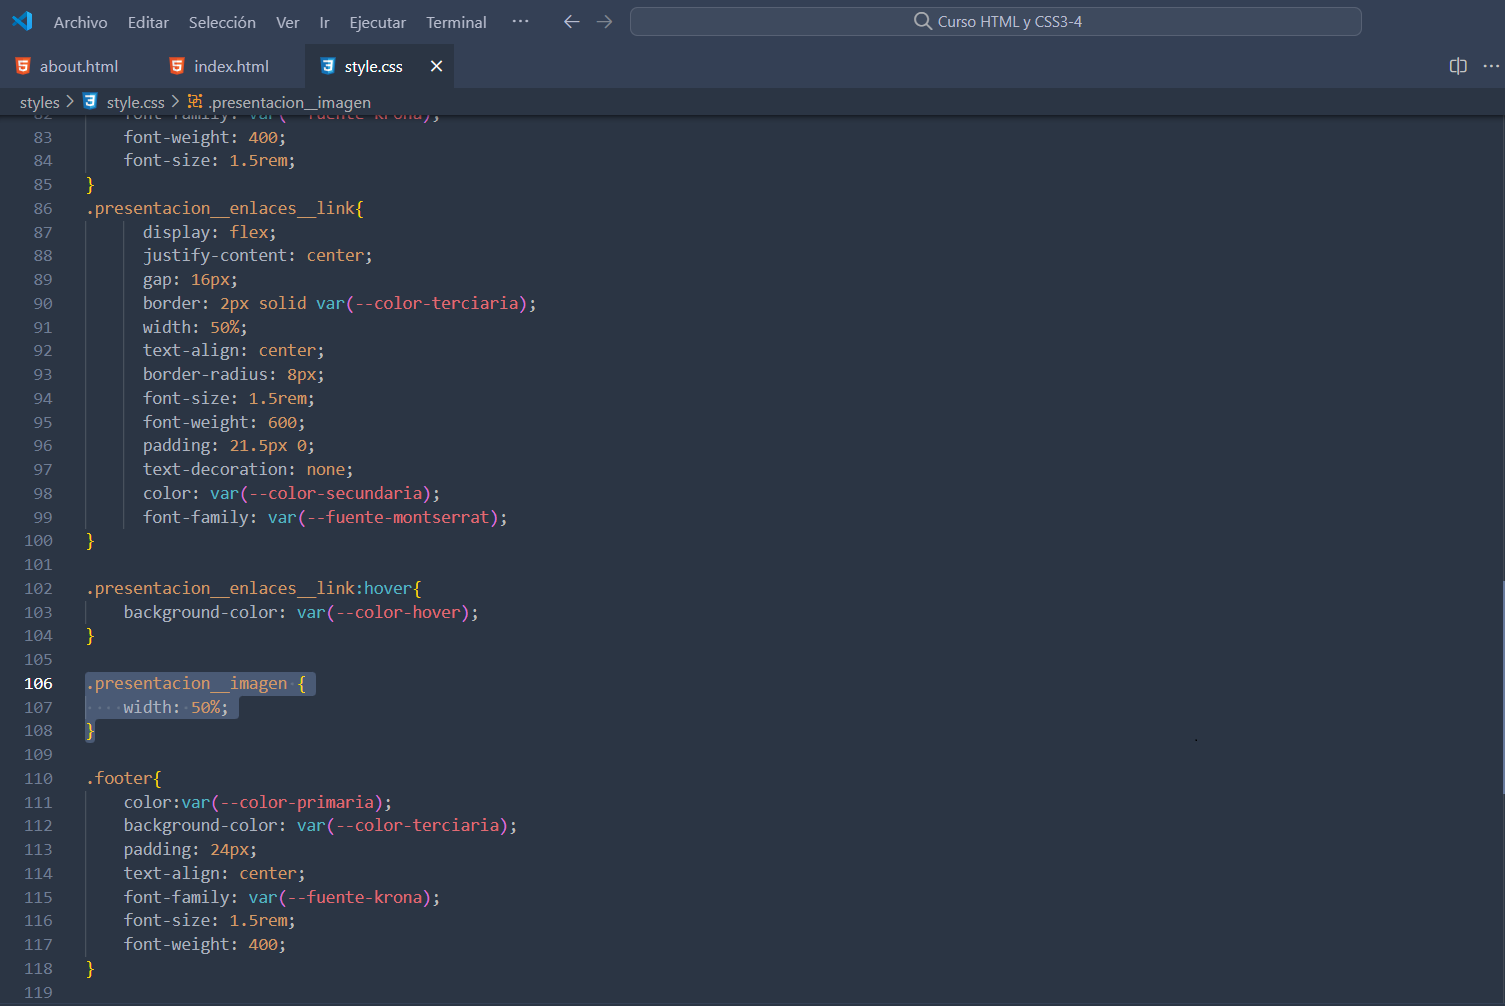Click the .presentacion__enlaces__link selector on line 86
The width and height of the screenshot is (1505, 1006).
click(x=220, y=208)
